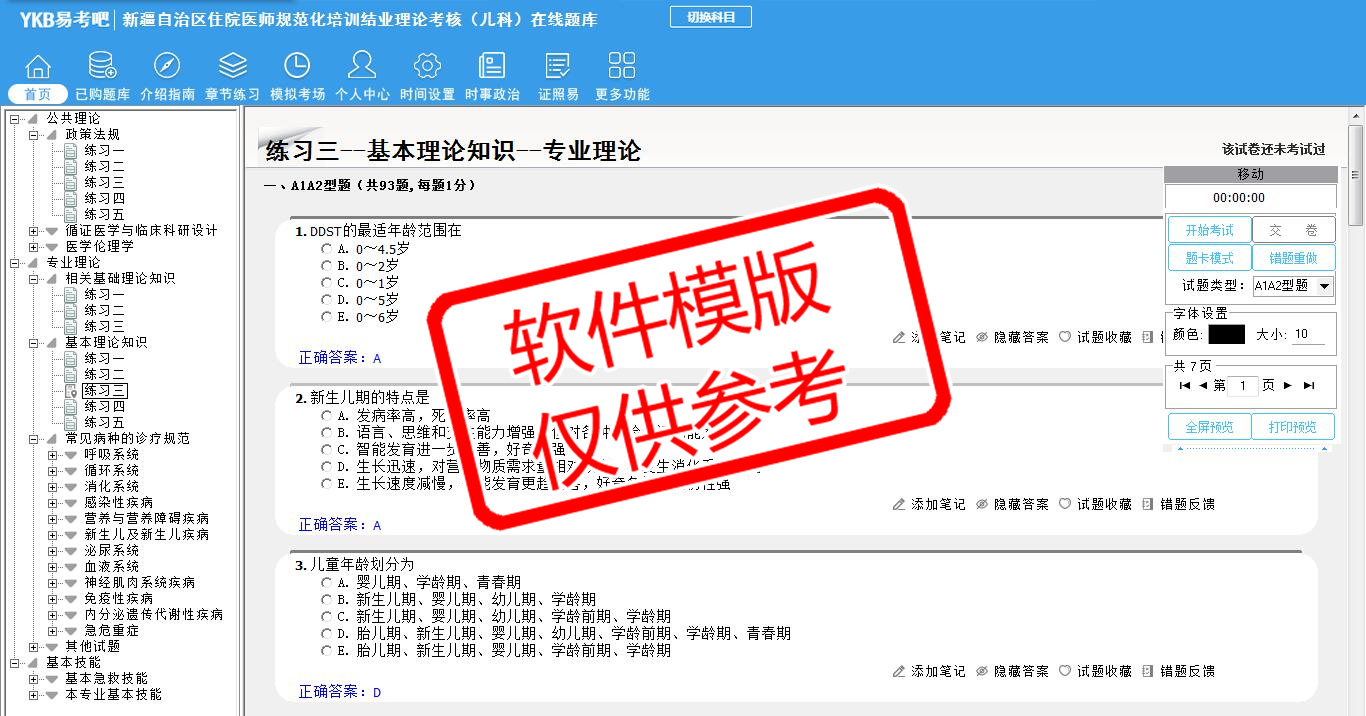Select option D for question 3 儿童年龄划分

click(327, 633)
